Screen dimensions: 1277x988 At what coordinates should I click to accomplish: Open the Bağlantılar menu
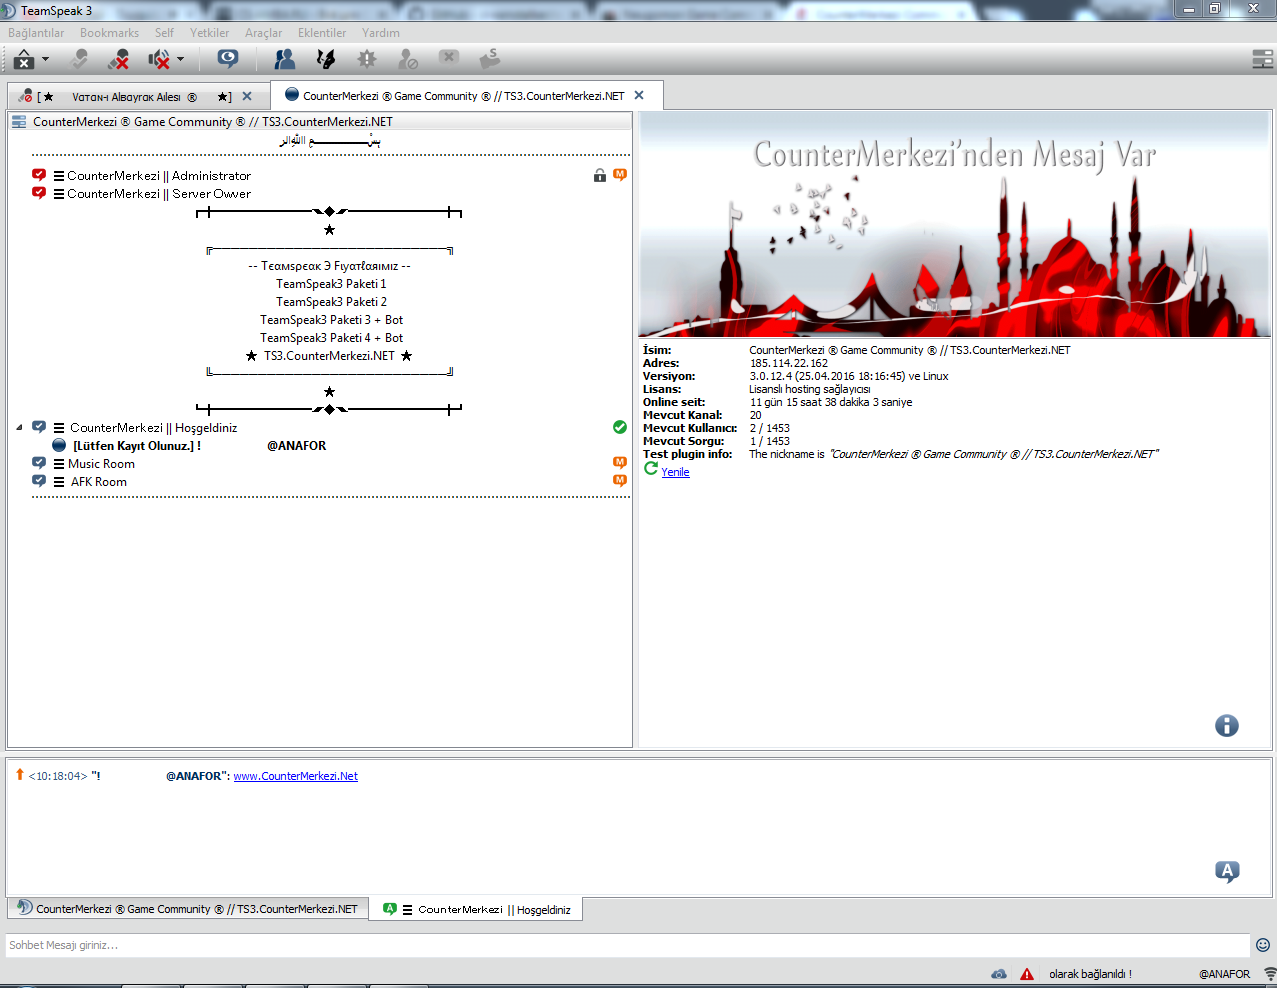(36, 33)
